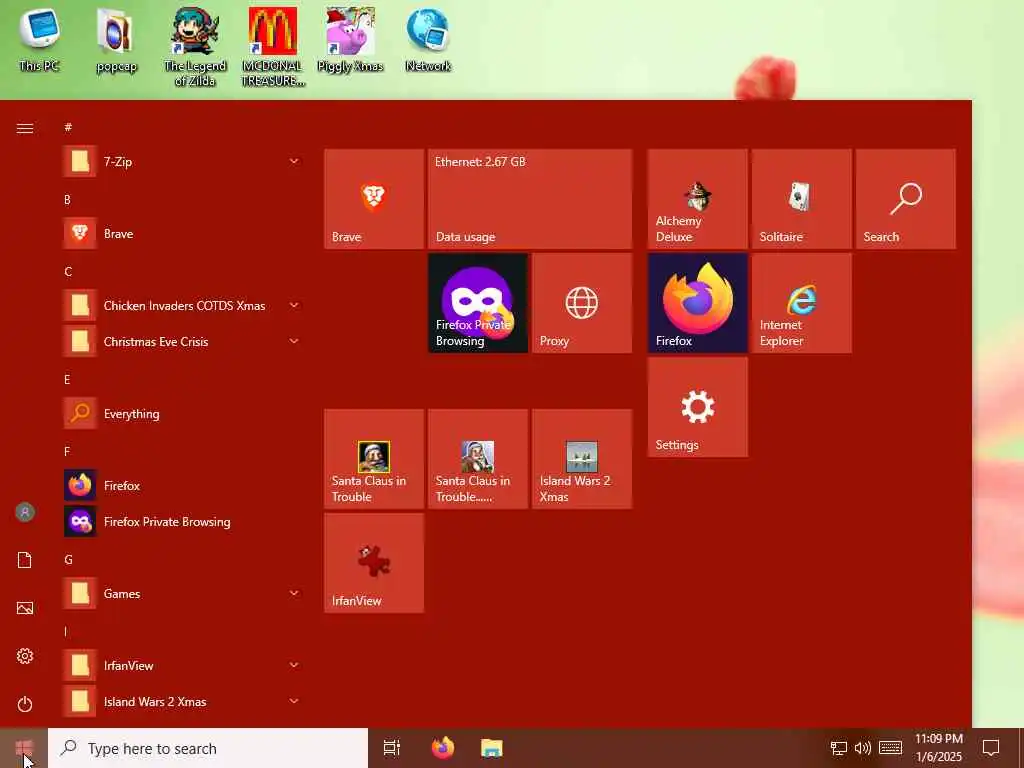Screen dimensions: 1024x768
Task: Click the hamburger menu at top of Start
Action: click(25, 128)
